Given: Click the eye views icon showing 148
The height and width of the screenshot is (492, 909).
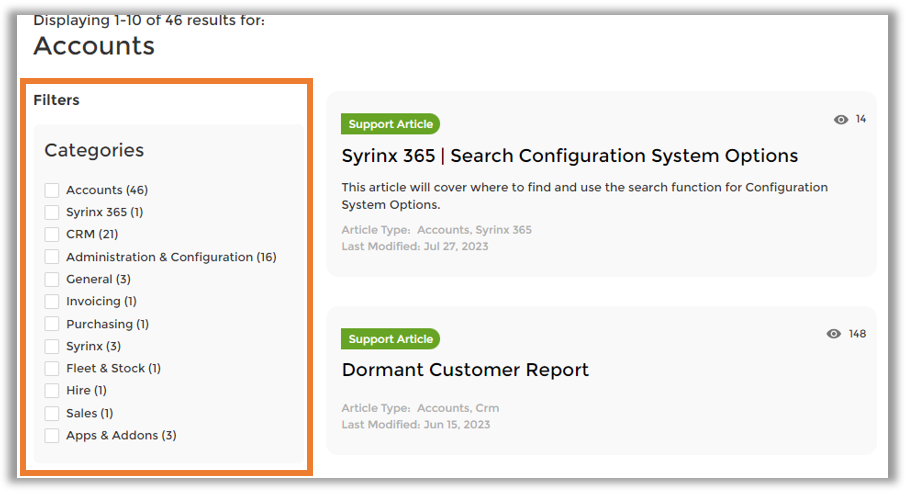Looking at the screenshot, I should (834, 334).
